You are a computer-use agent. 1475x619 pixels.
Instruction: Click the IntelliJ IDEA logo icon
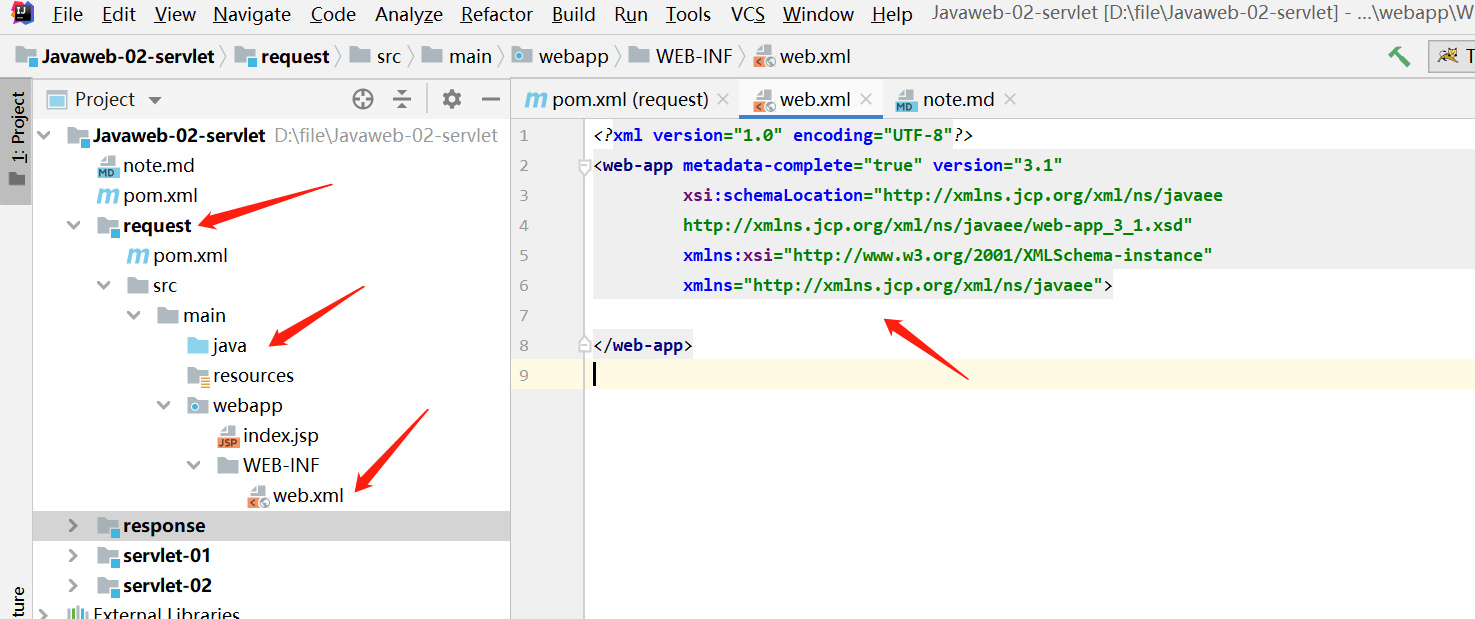pos(23,14)
